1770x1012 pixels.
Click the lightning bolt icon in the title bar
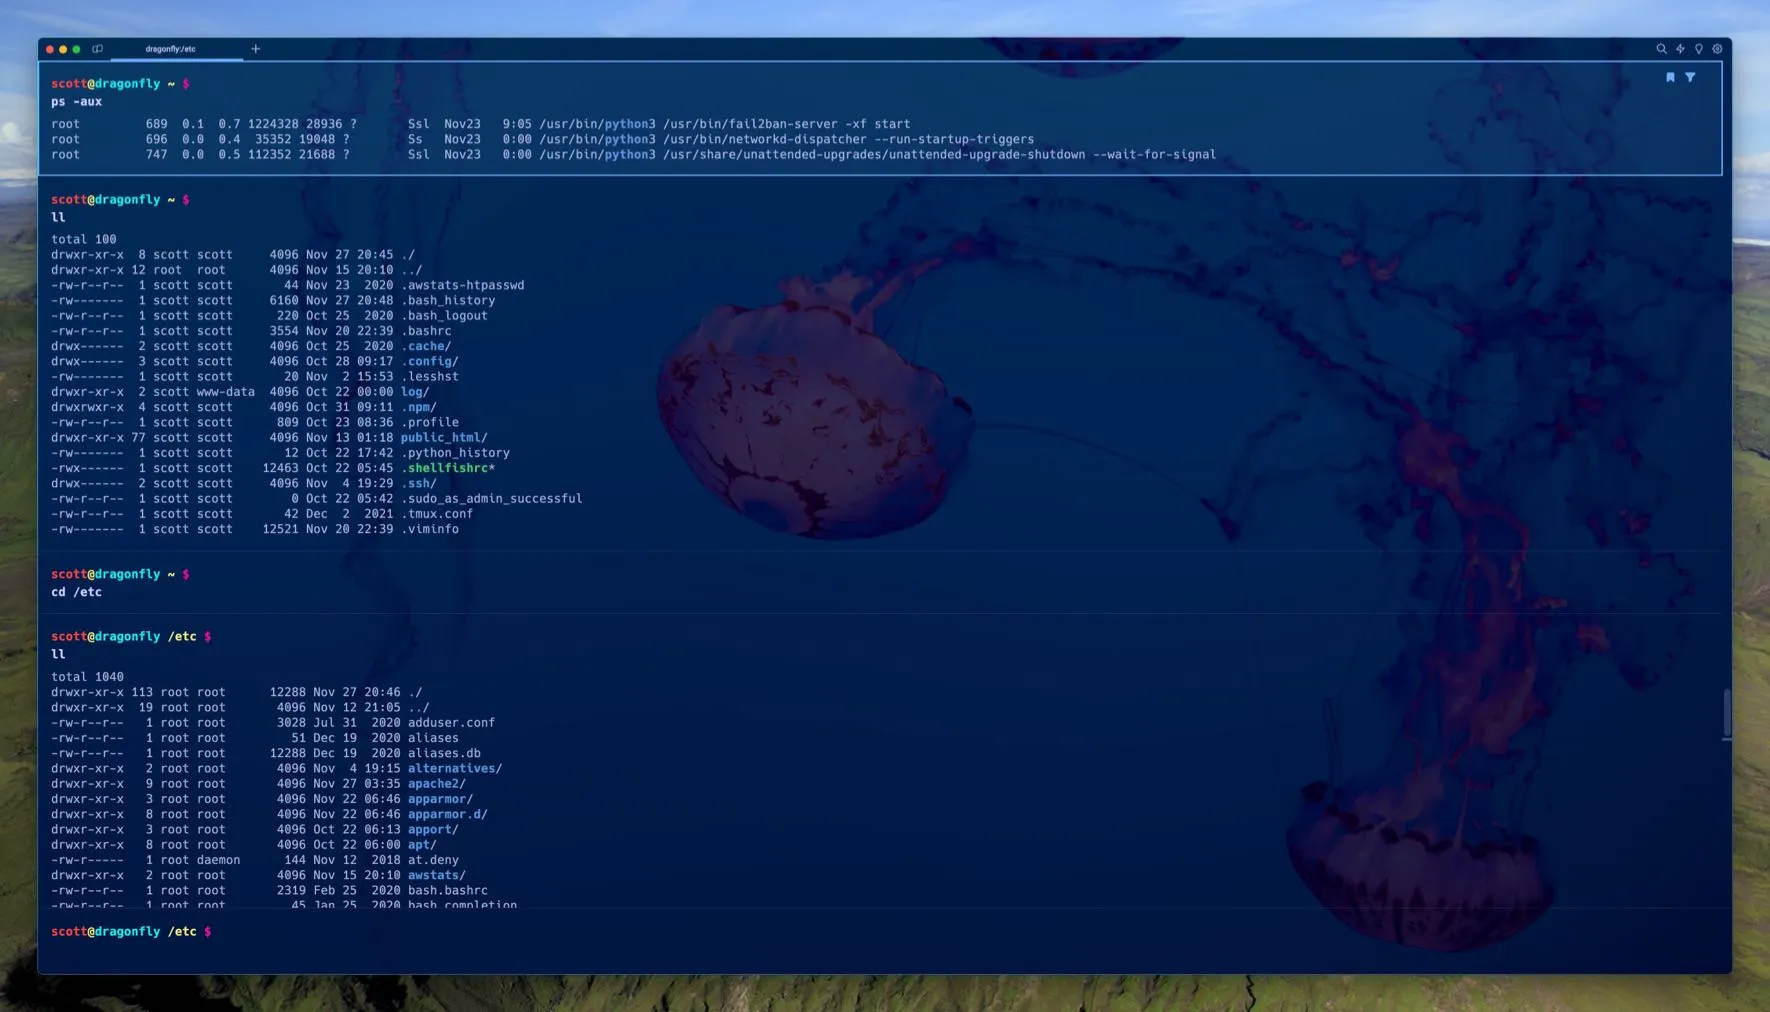(x=1680, y=49)
